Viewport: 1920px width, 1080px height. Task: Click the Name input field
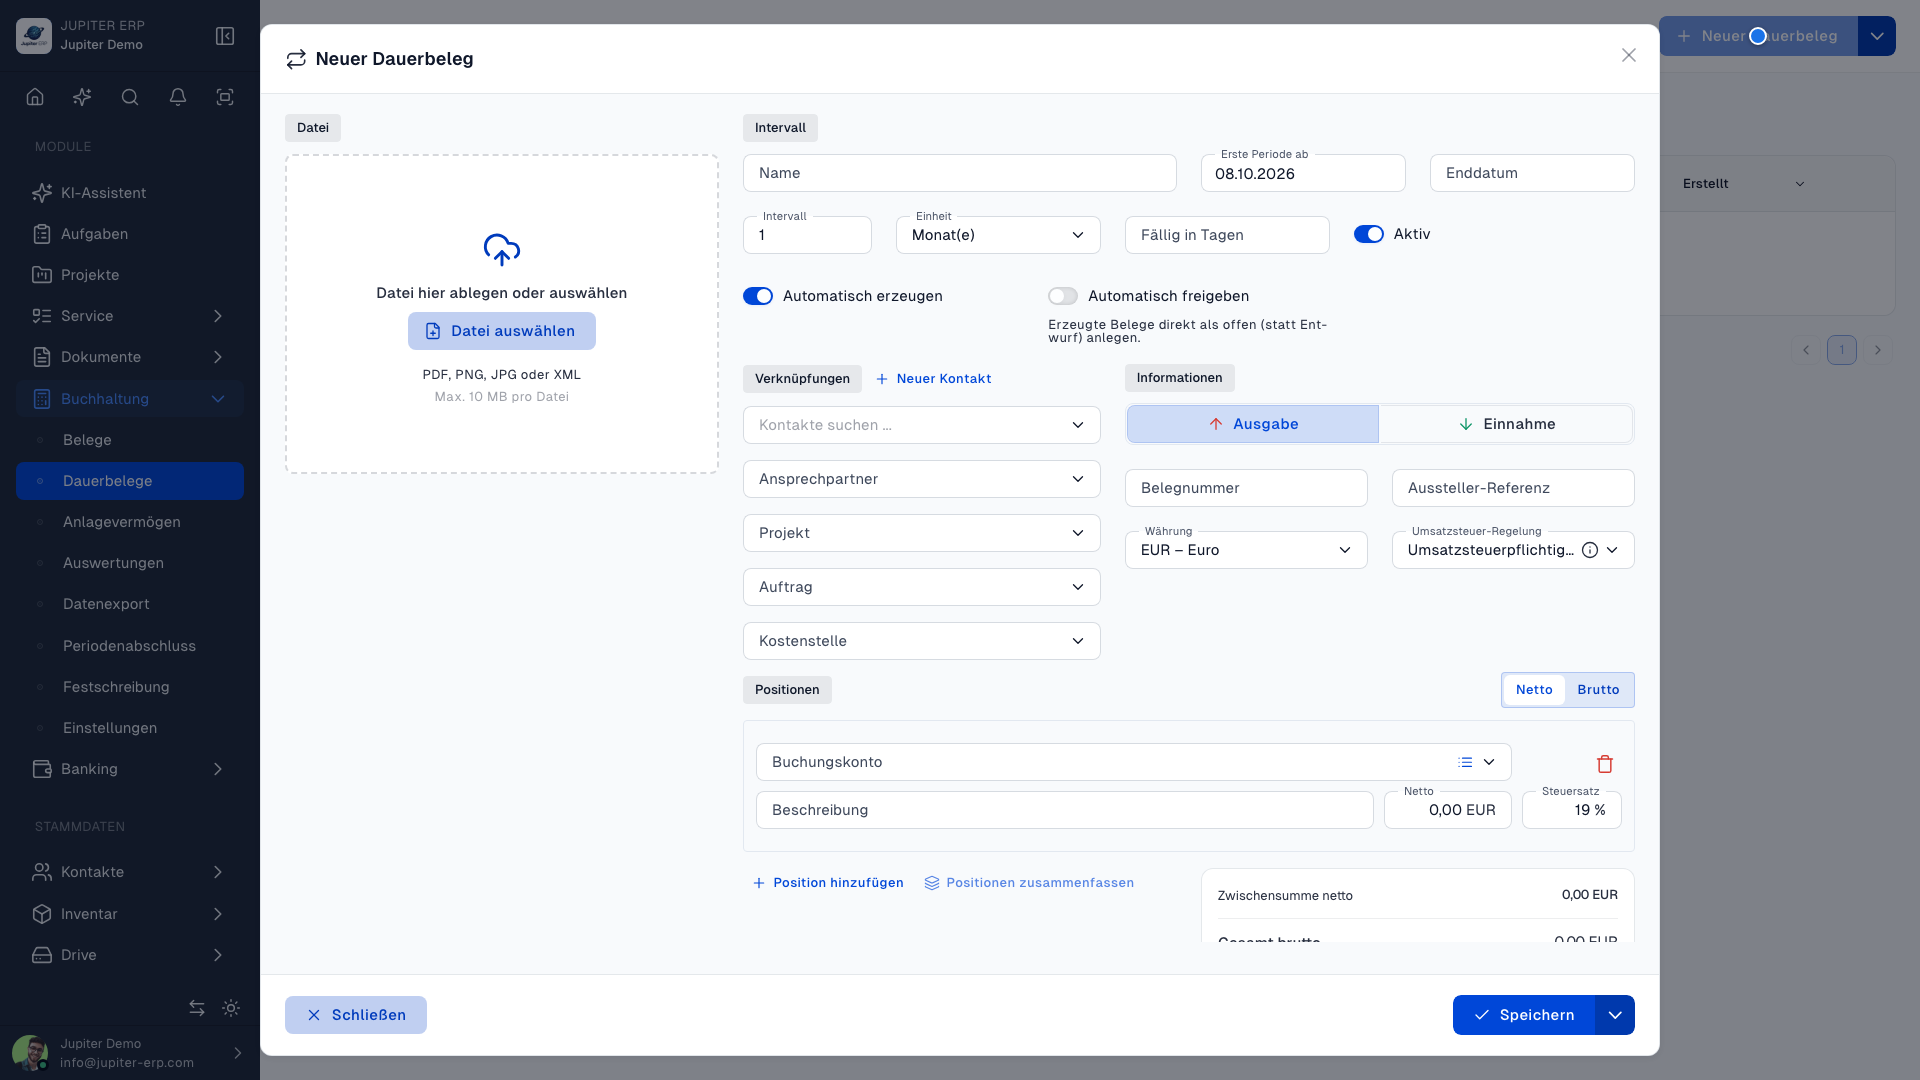pos(960,173)
